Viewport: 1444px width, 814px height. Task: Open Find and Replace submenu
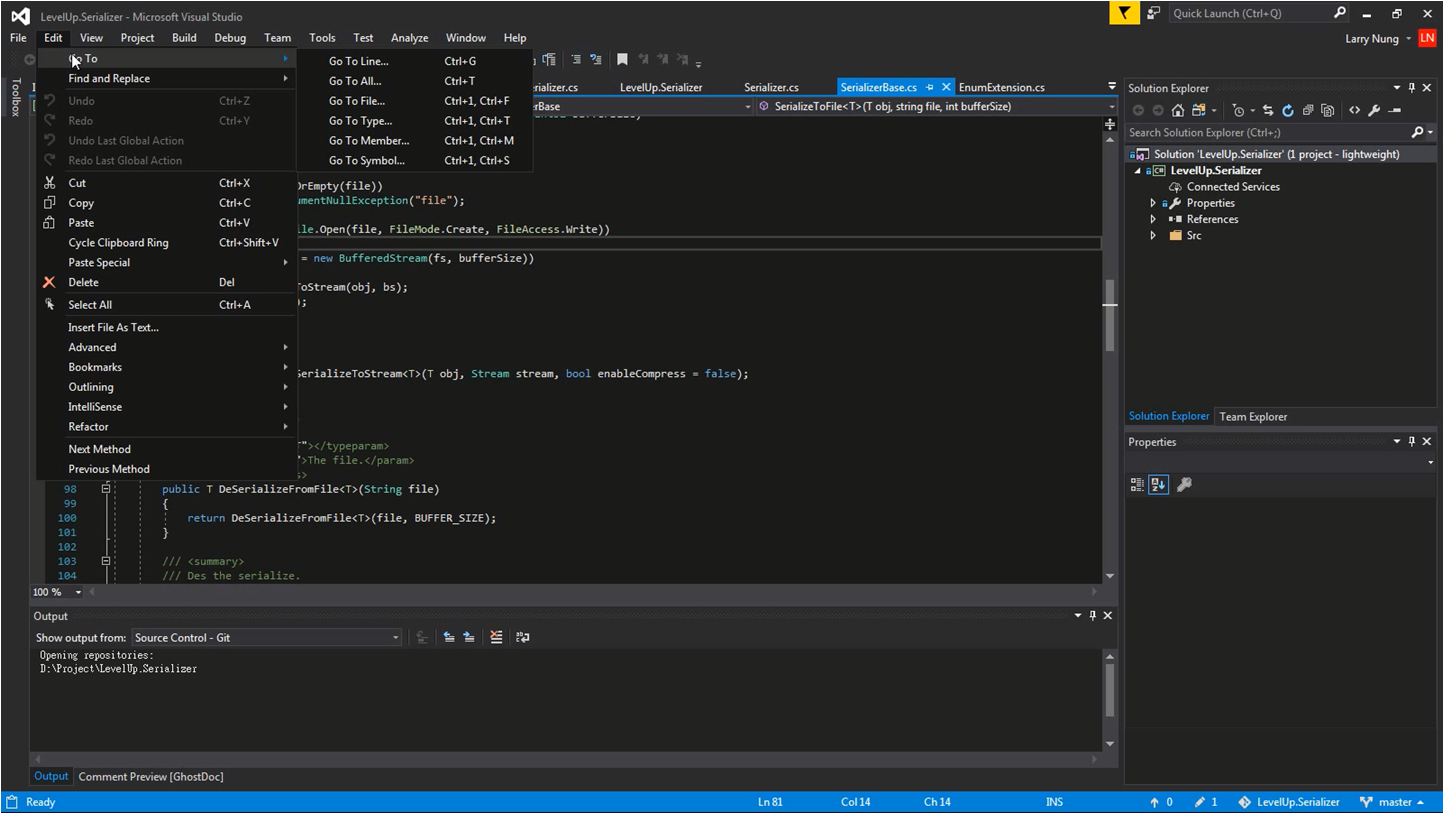(x=167, y=79)
